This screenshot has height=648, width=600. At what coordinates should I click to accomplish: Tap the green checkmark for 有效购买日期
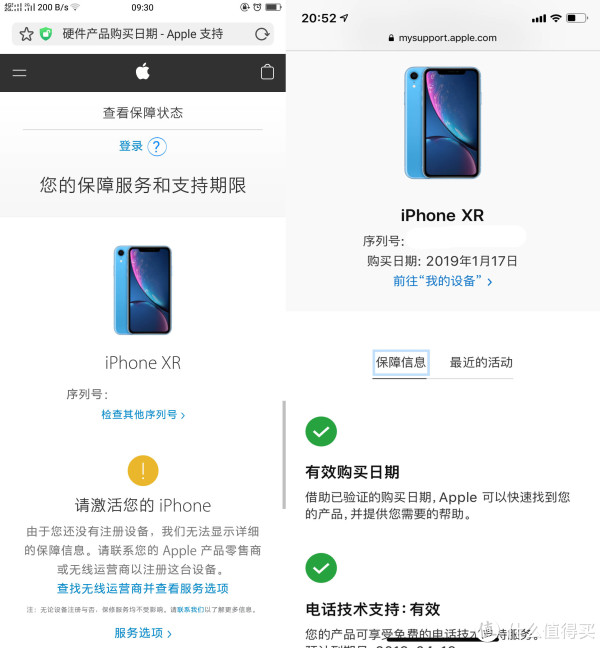pyautogui.click(x=321, y=431)
